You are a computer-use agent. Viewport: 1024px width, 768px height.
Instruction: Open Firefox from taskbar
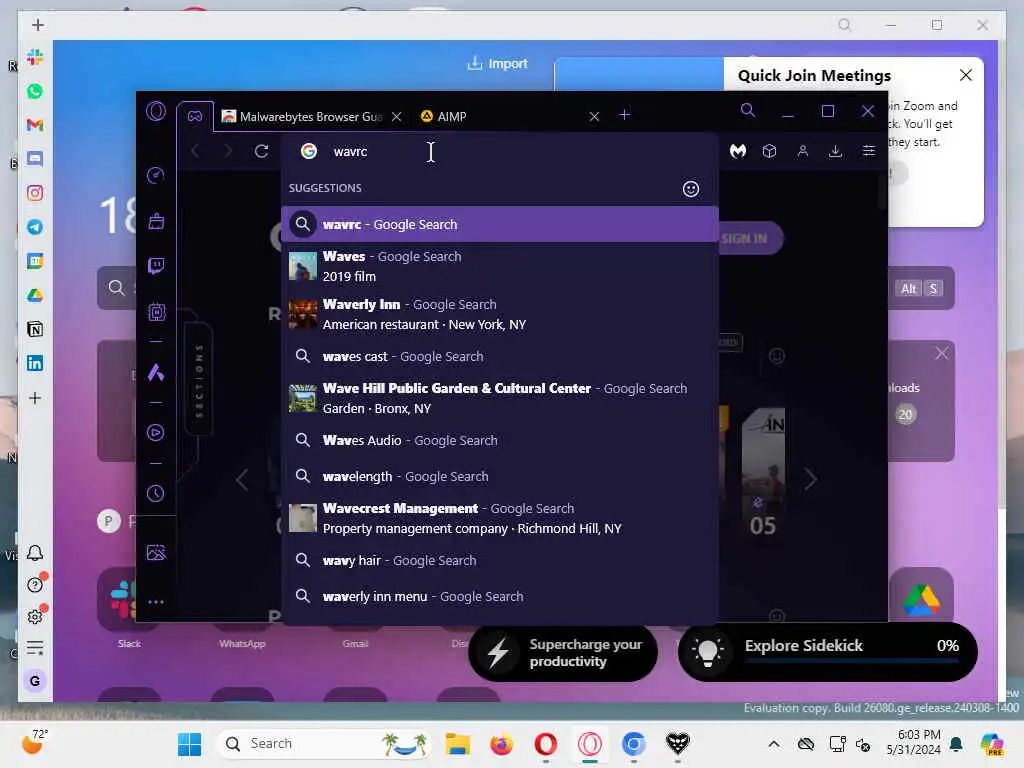pyautogui.click(x=502, y=744)
